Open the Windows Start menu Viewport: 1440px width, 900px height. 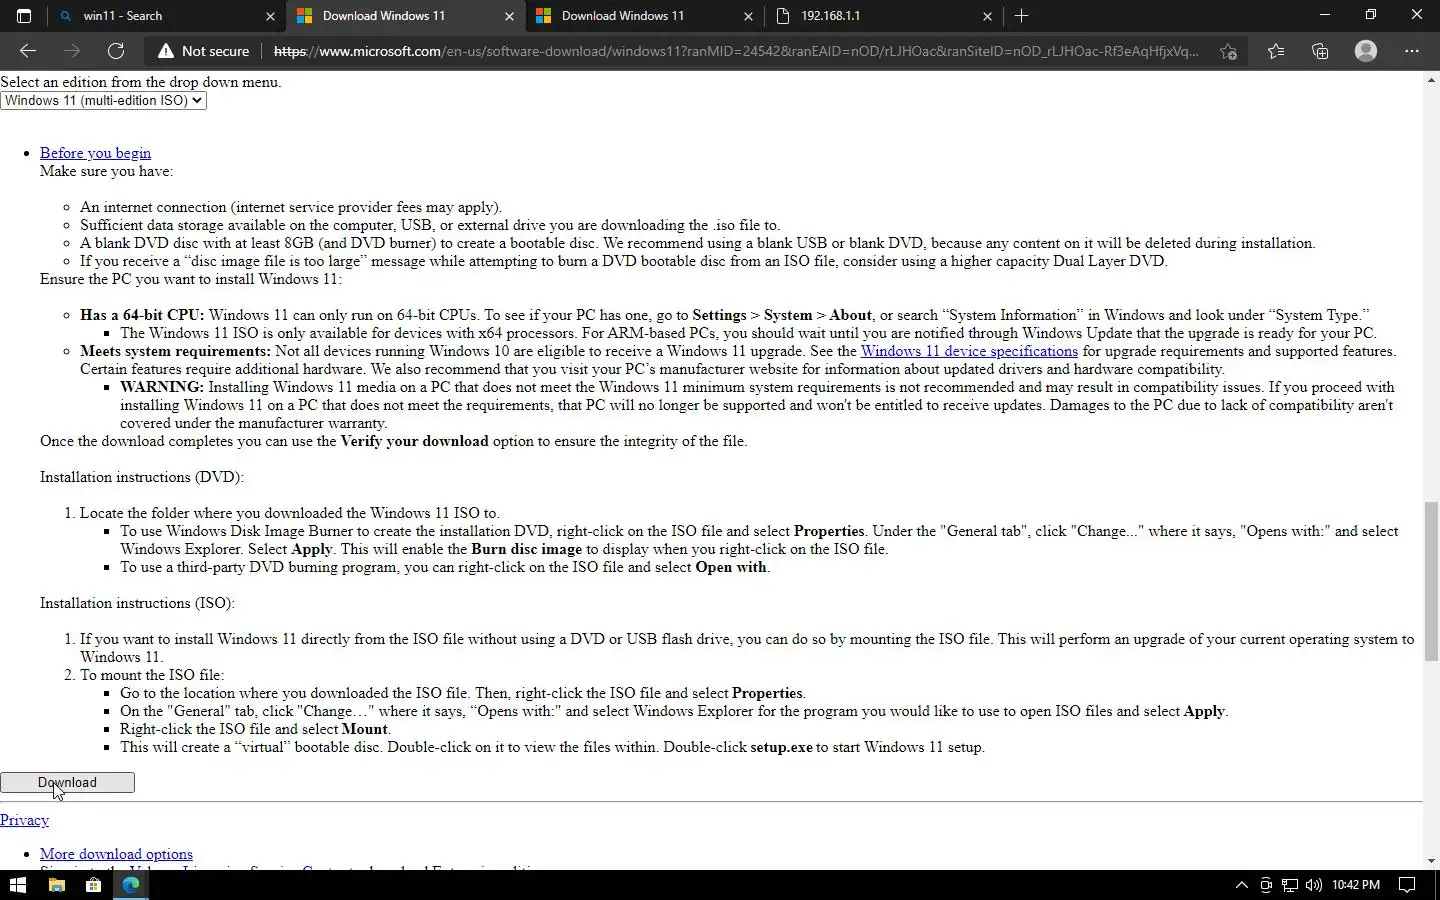[x=17, y=885]
